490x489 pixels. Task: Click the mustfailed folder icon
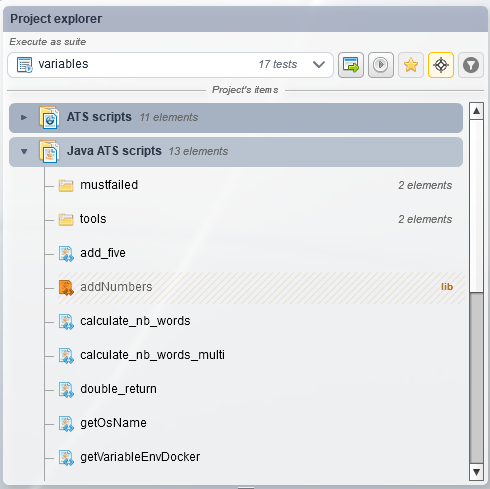pyautogui.click(x=66, y=185)
